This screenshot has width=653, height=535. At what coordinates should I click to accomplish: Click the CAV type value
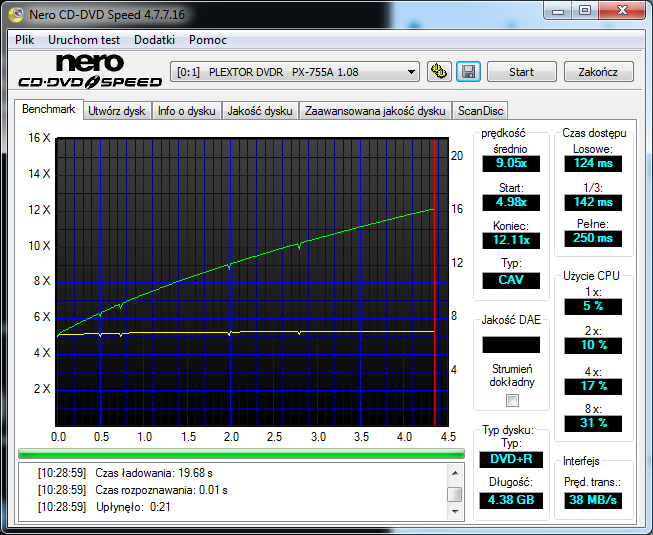pos(511,280)
